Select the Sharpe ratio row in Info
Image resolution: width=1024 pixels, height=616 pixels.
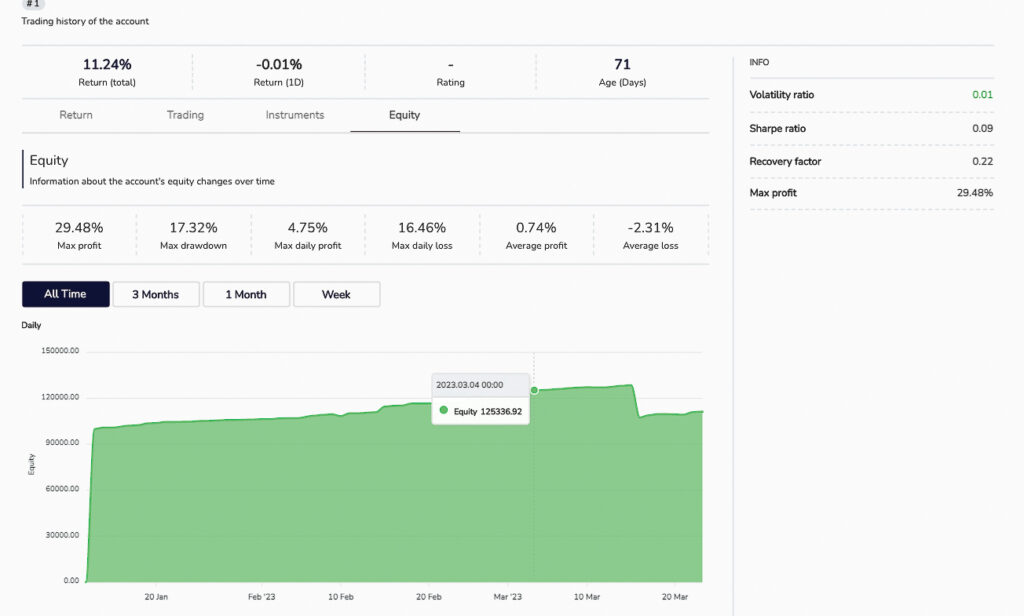coord(871,128)
